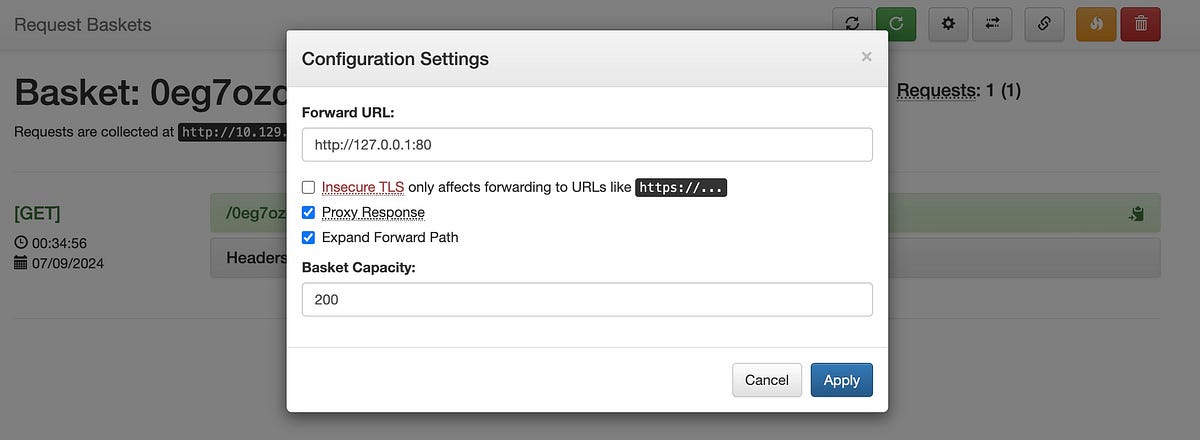
Task: Uncheck the Expand Forward Path checkbox
Action: [x=308, y=237]
